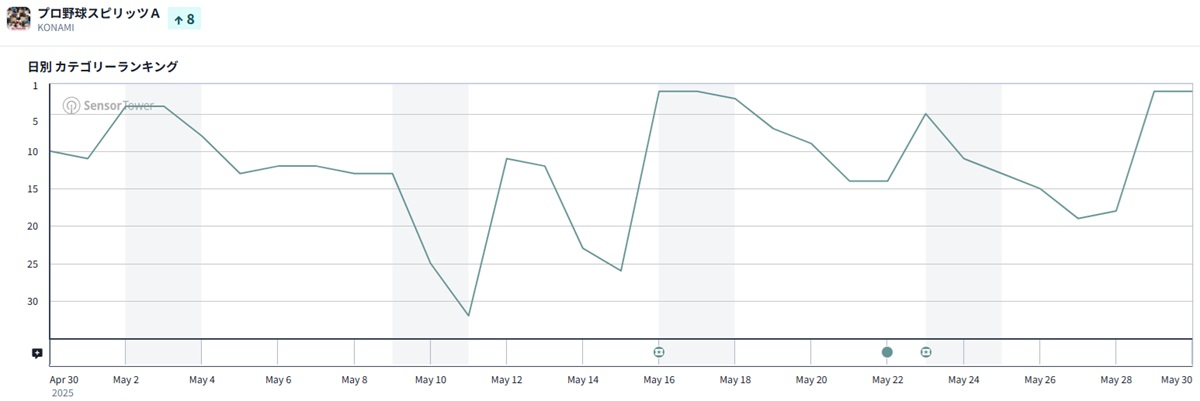The height and width of the screenshot is (401, 1200).
Task: Open the プロ野球スピリッツA app title link
Action: [x=98, y=12]
